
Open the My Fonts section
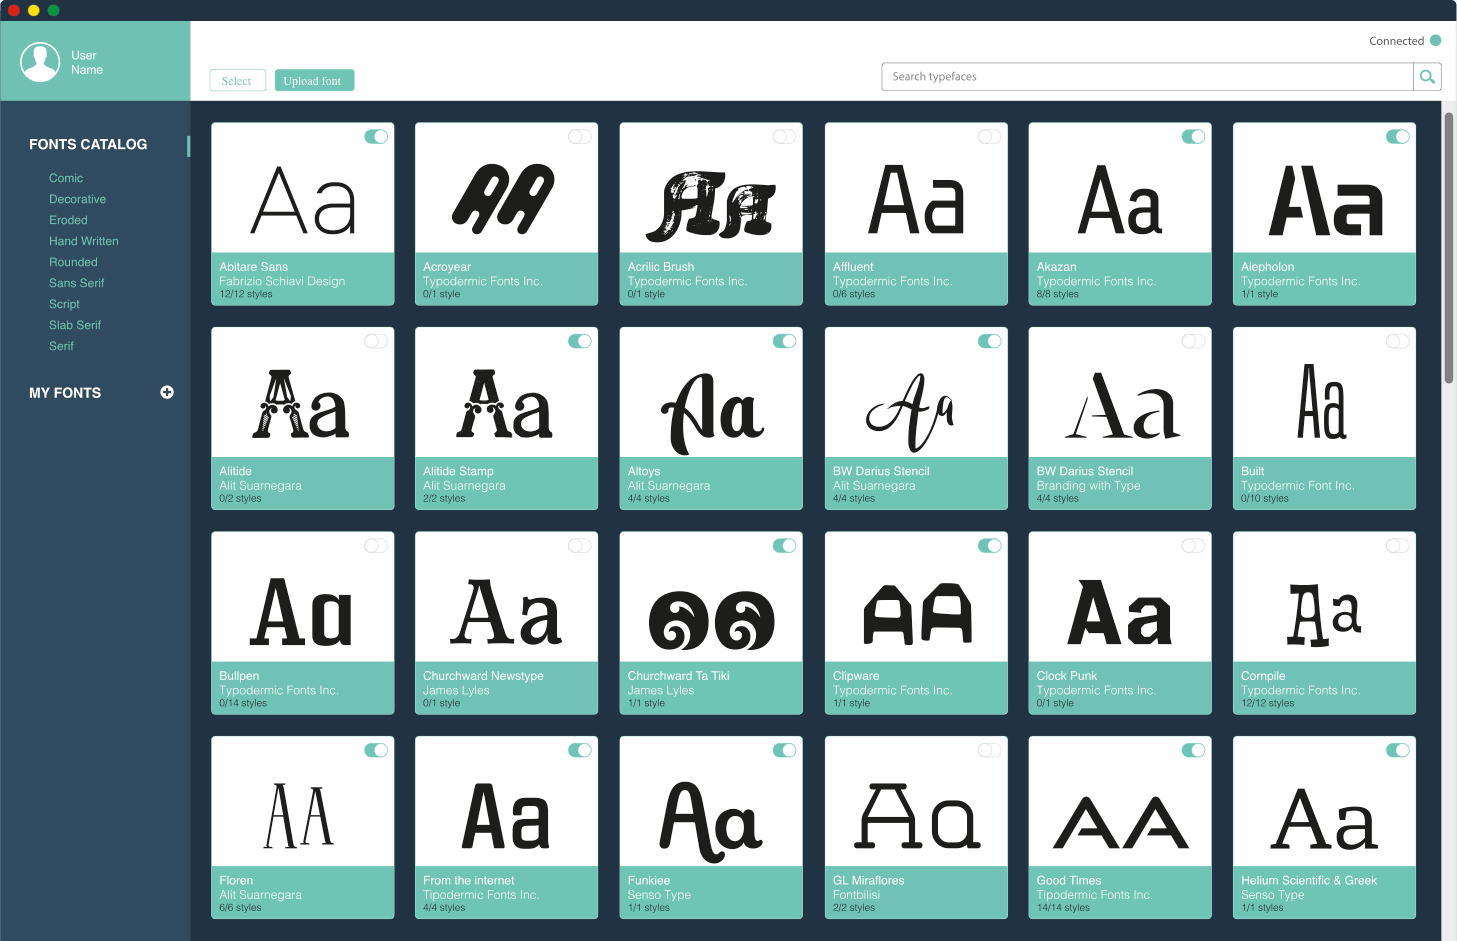65,393
